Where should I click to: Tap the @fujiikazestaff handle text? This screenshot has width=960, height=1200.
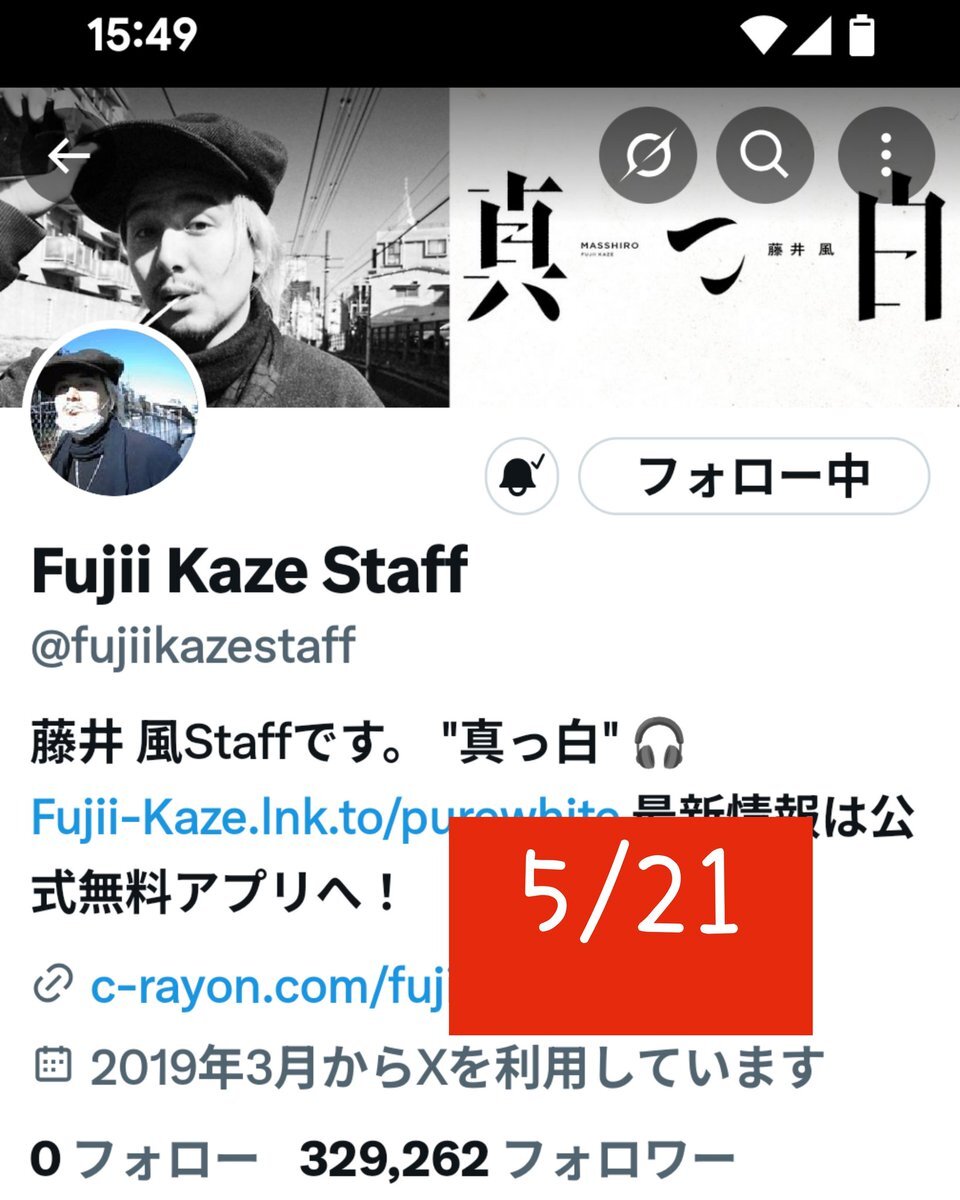(x=193, y=647)
